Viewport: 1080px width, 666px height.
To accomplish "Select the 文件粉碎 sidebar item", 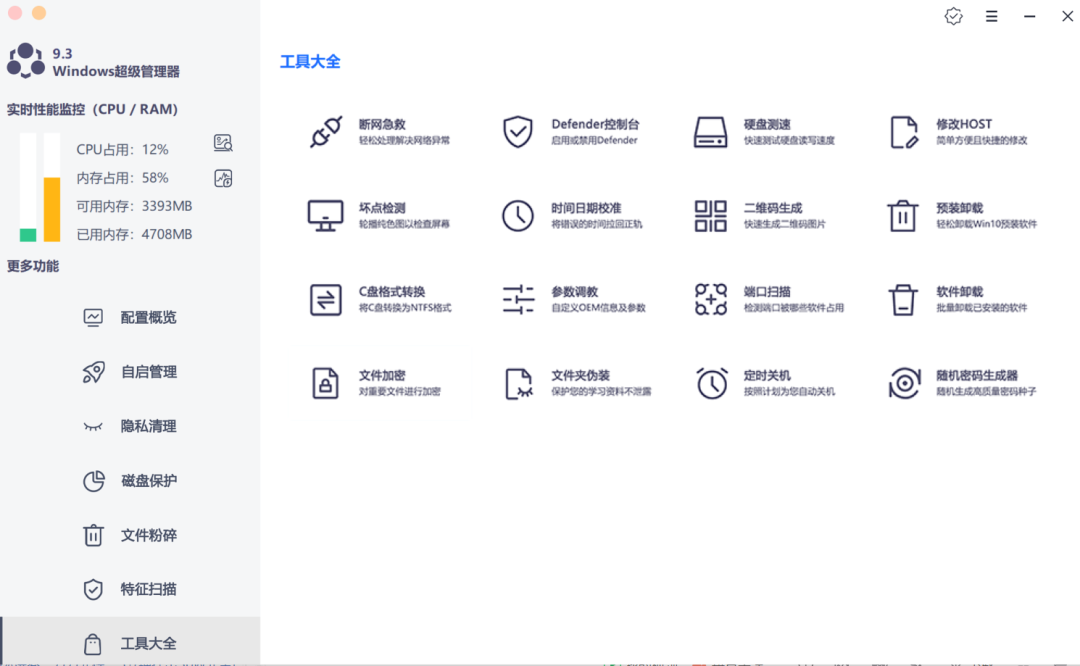I will pos(130,535).
